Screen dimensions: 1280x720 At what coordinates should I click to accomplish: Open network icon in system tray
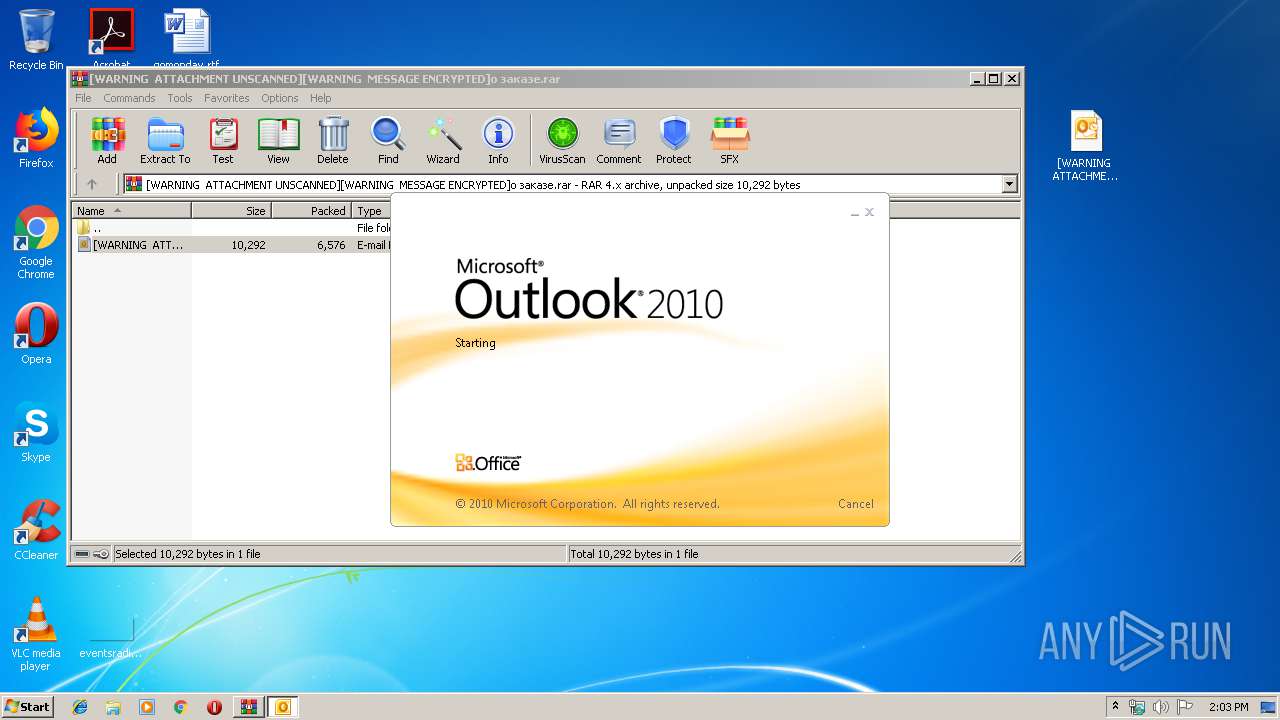point(1137,707)
